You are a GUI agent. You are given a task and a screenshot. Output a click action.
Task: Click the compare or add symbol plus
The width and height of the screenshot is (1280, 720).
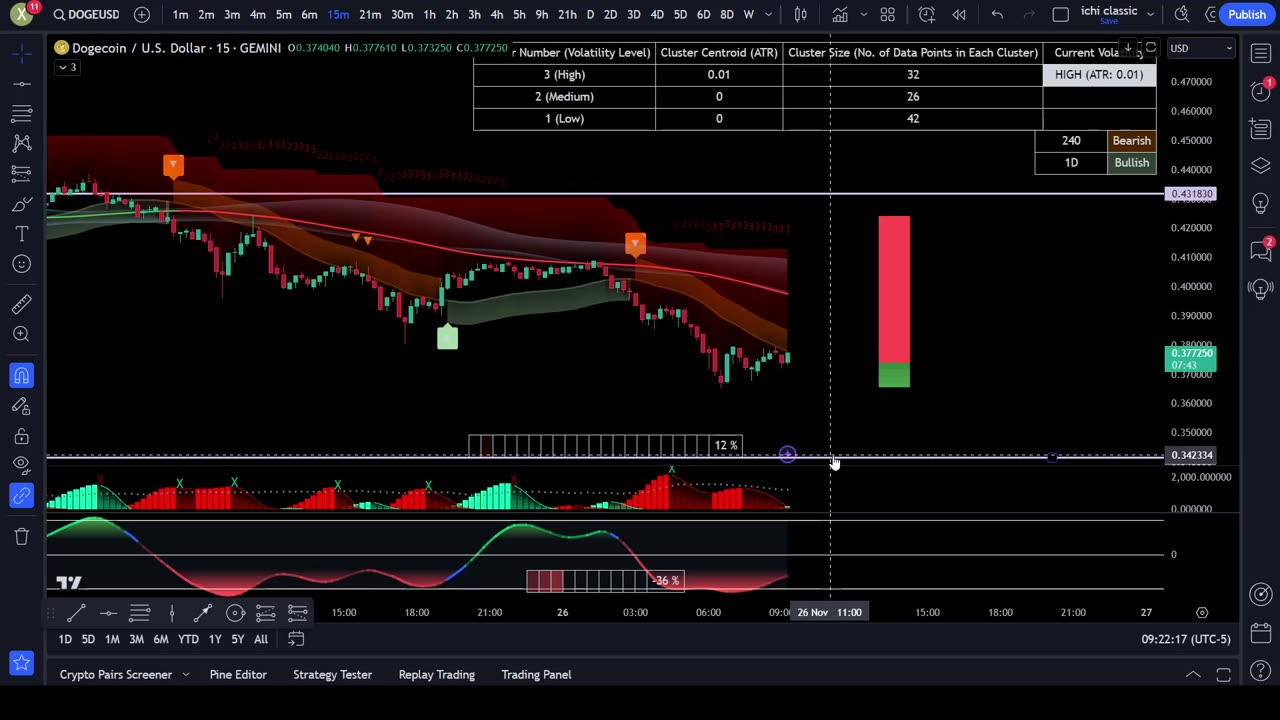(x=142, y=14)
